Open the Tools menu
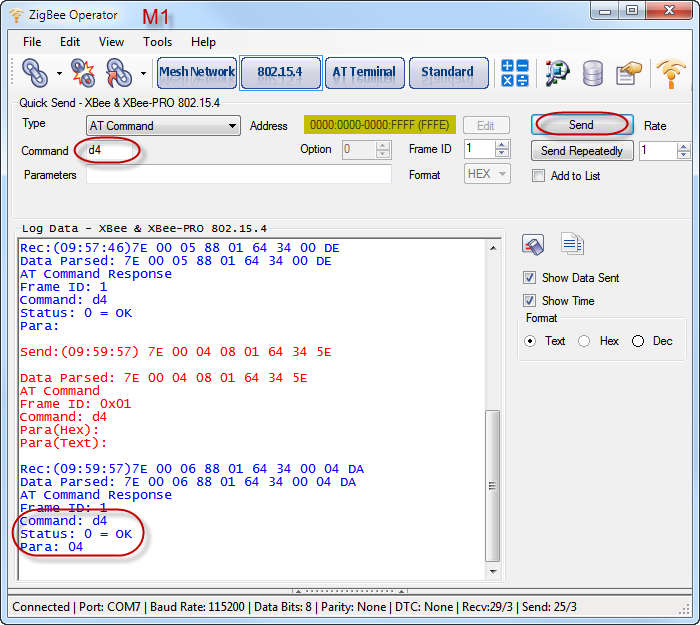This screenshot has width=700, height=625. 158,42
